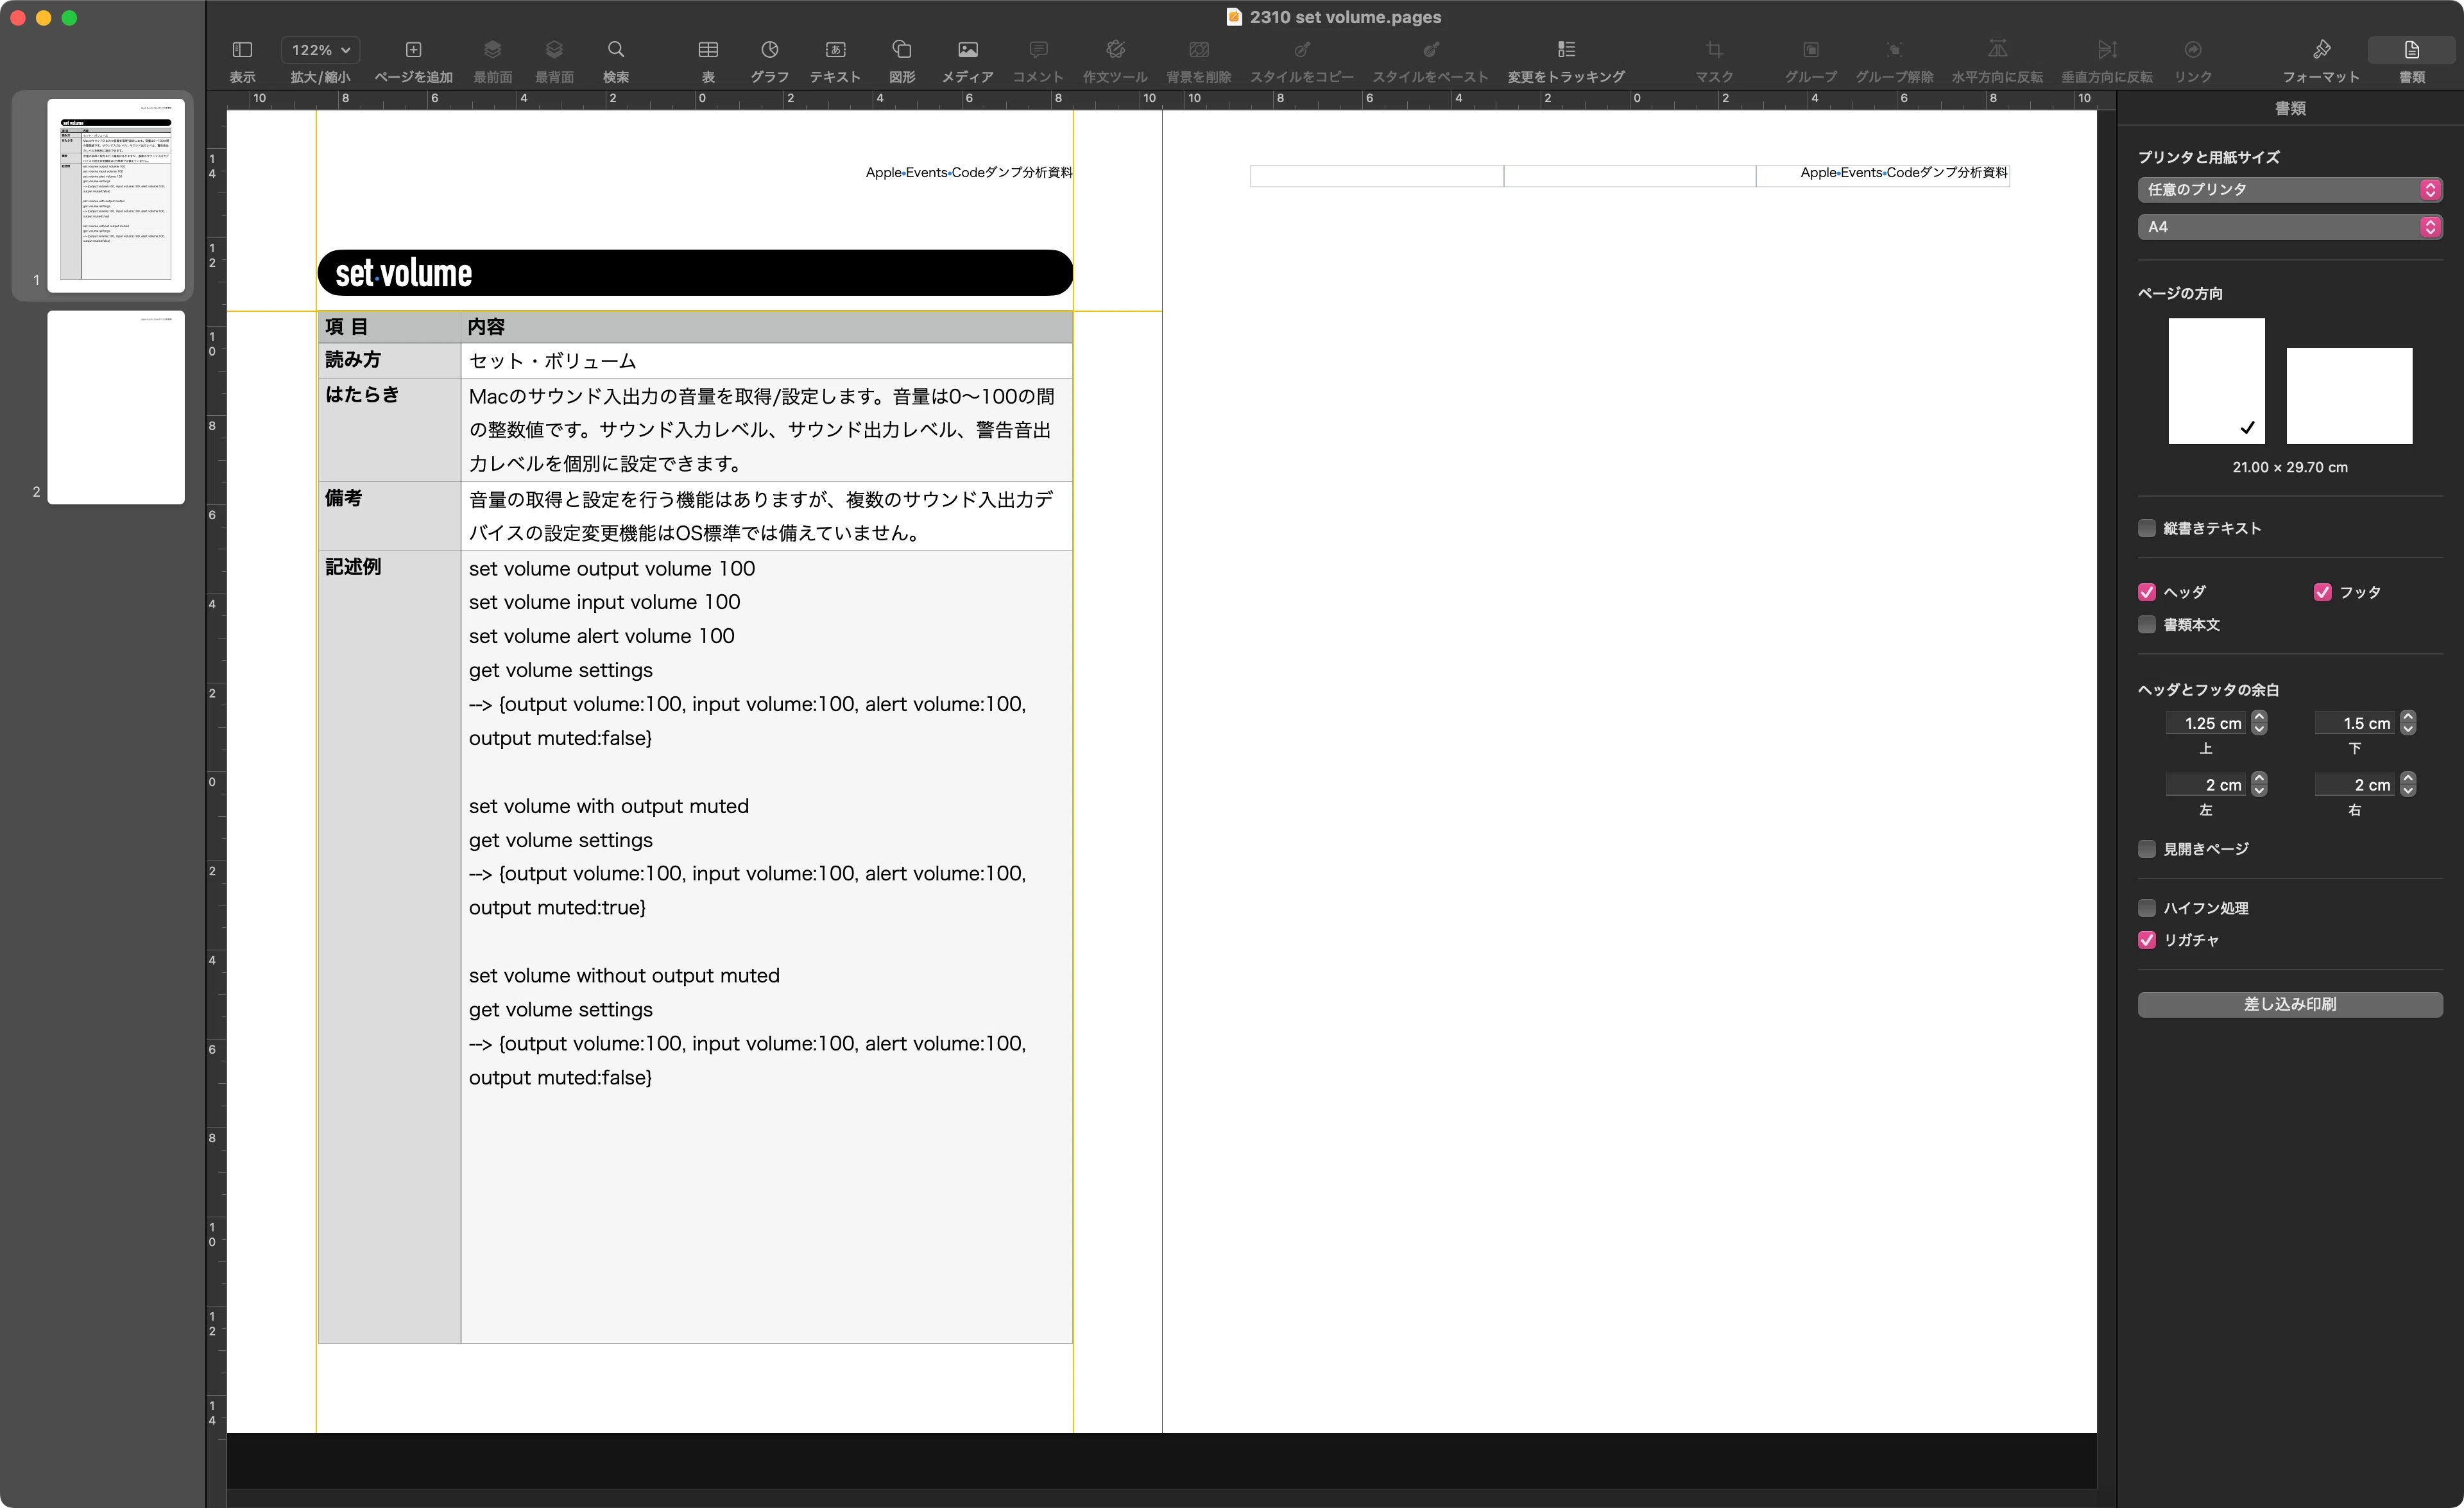Click the 差し込み印刷 mail merge button
The image size is (2464, 1508).
[2290, 1004]
